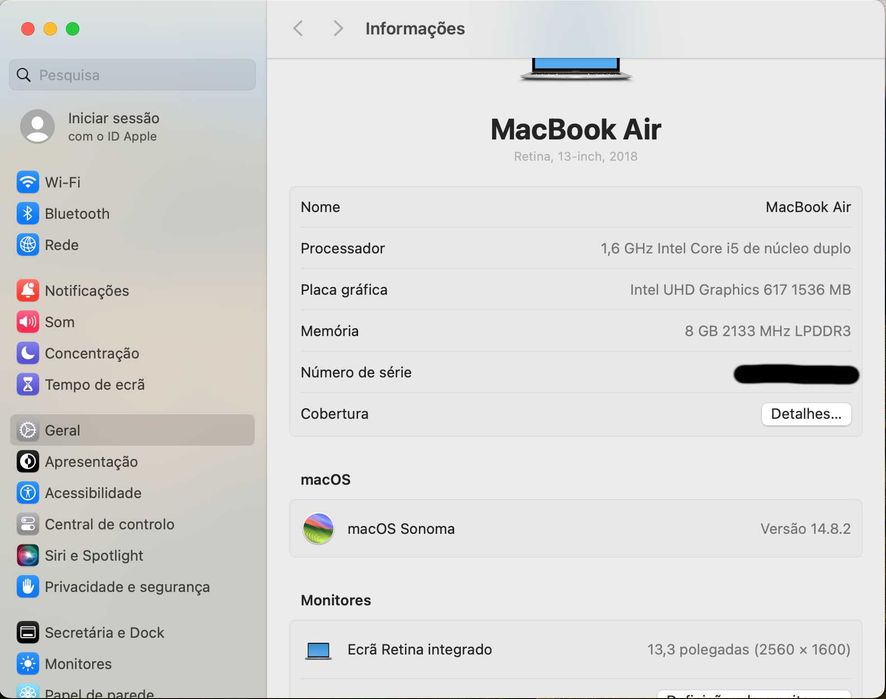Select the Som speaker icon
Screen dimensions: 886x699
click(28, 322)
